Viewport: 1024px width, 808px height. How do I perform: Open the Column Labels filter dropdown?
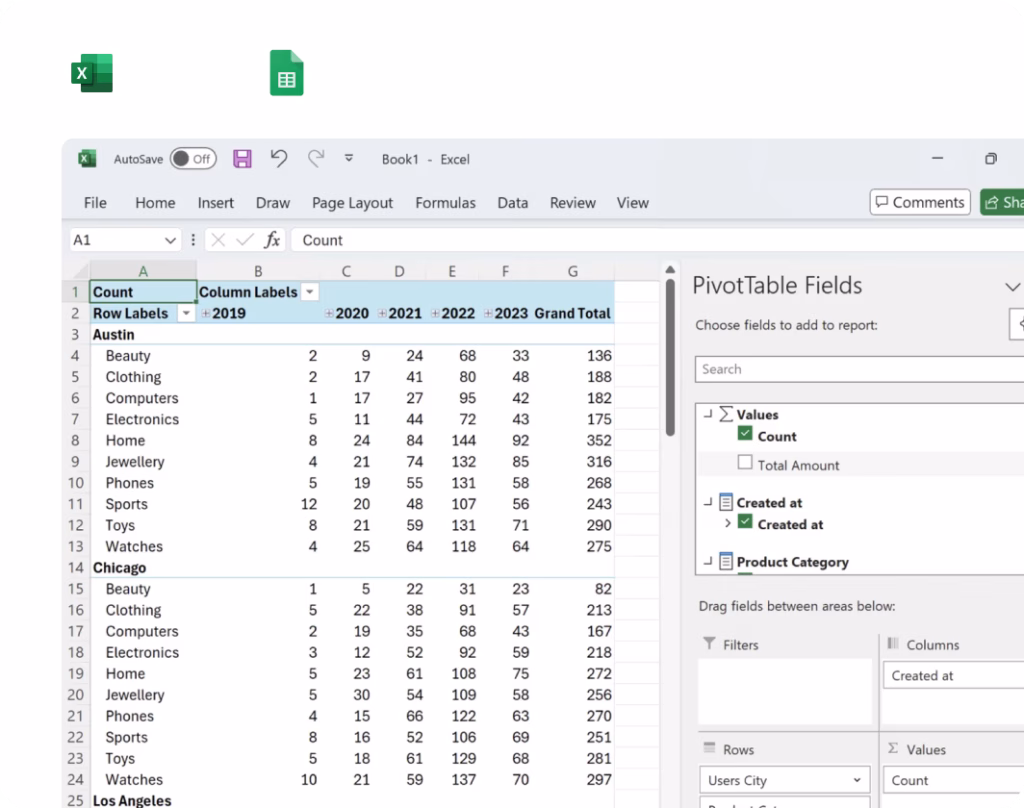point(310,292)
